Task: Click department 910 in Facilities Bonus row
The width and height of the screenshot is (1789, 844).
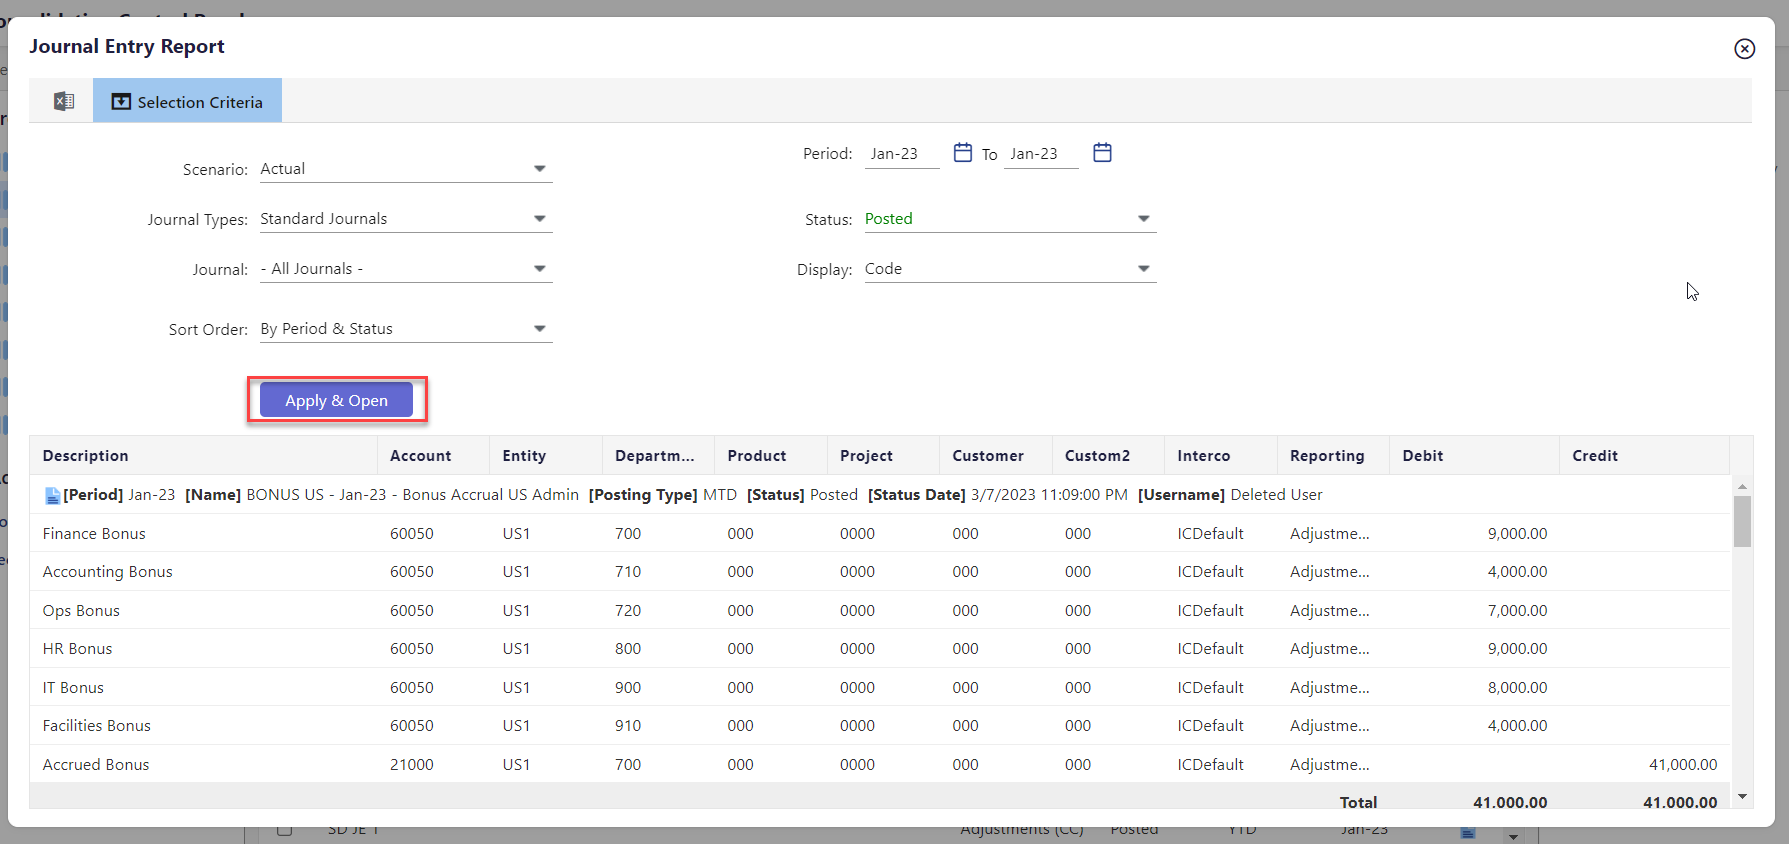Action: coord(628,726)
